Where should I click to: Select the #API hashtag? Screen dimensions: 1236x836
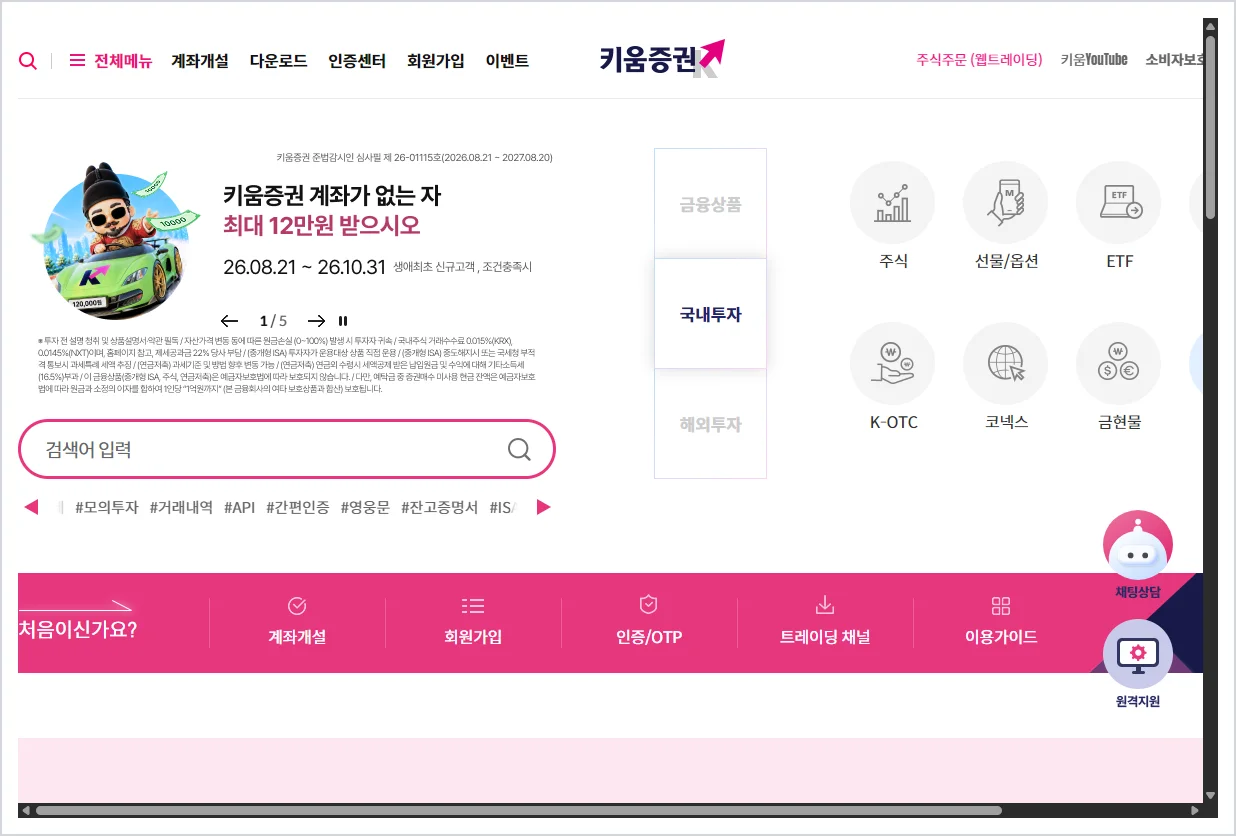239,507
